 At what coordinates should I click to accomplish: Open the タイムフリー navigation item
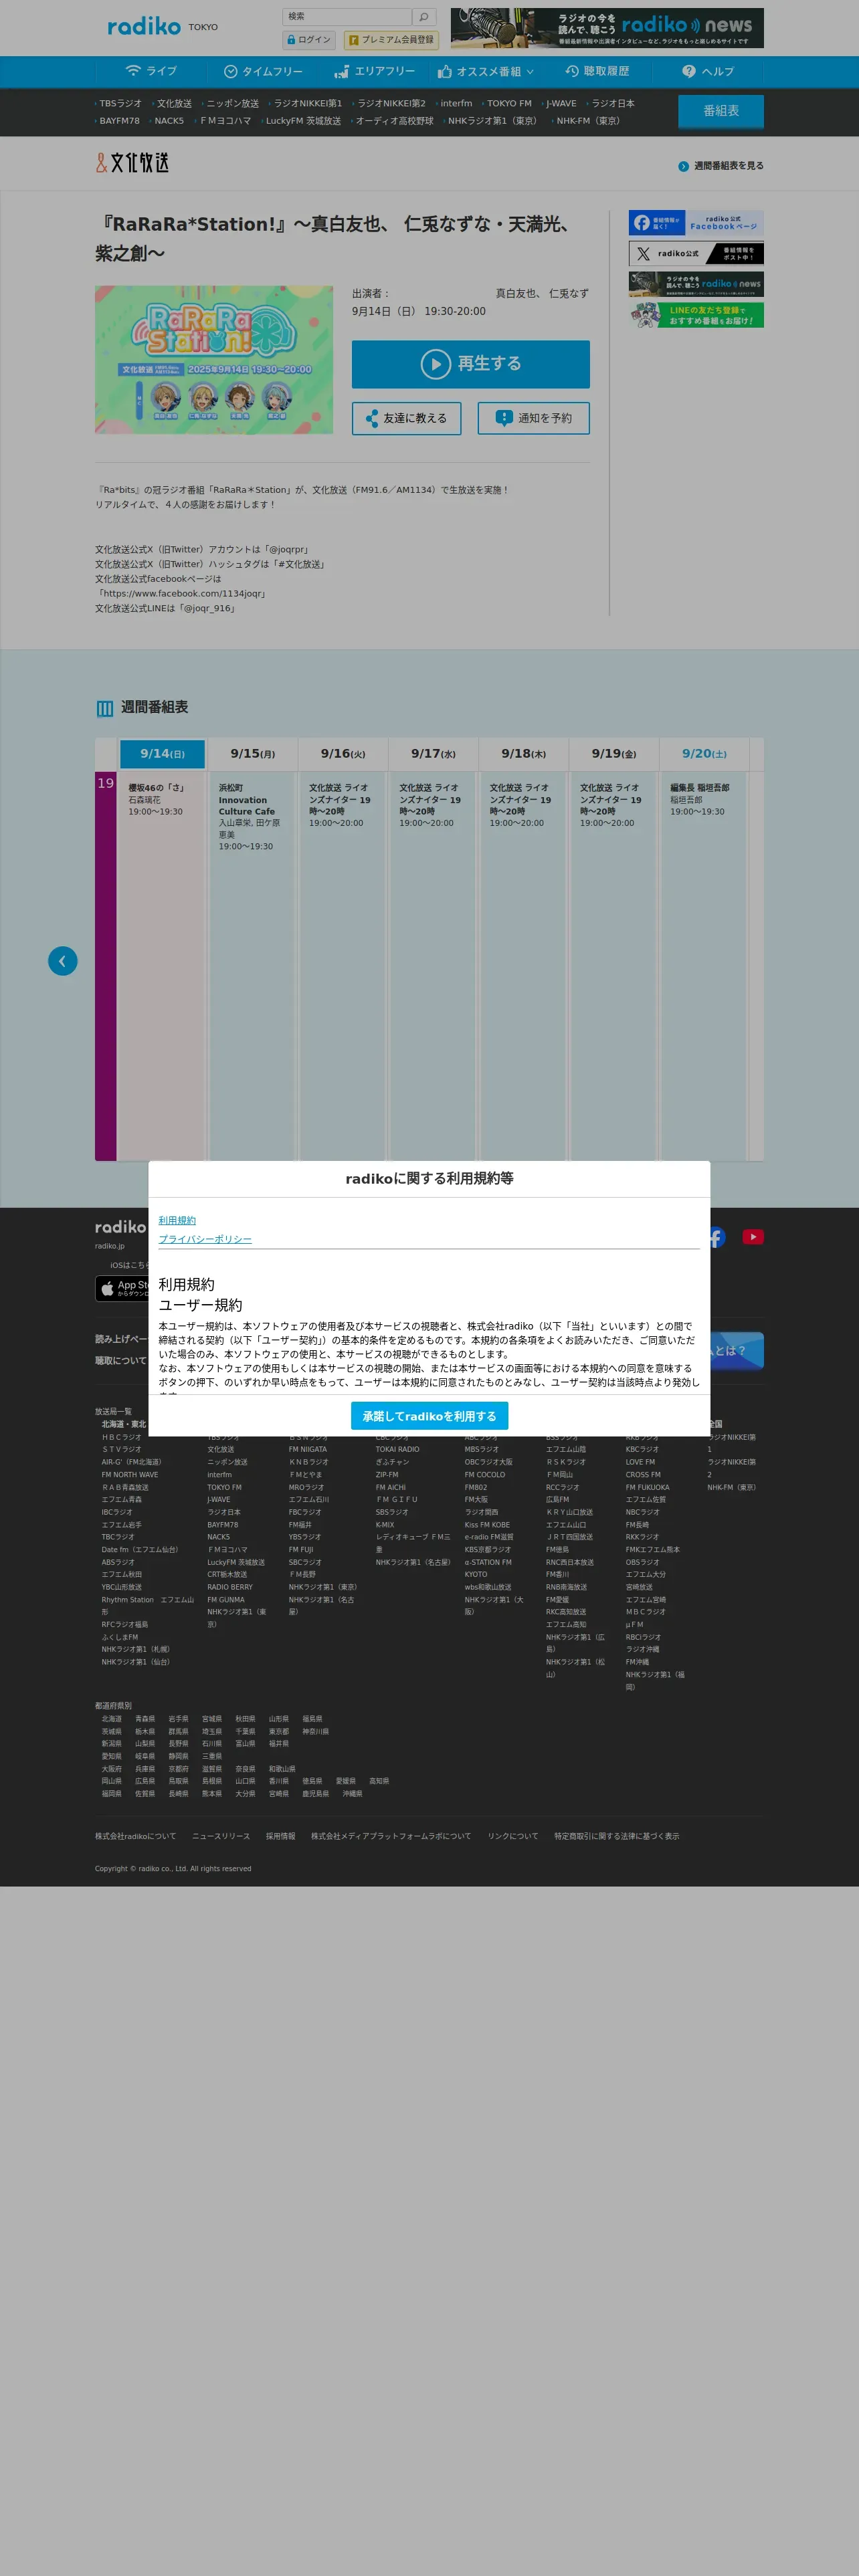click(263, 72)
